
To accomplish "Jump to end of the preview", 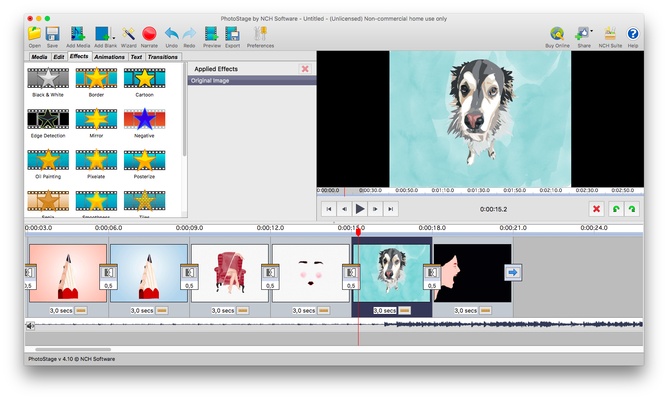I will point(391,209).
